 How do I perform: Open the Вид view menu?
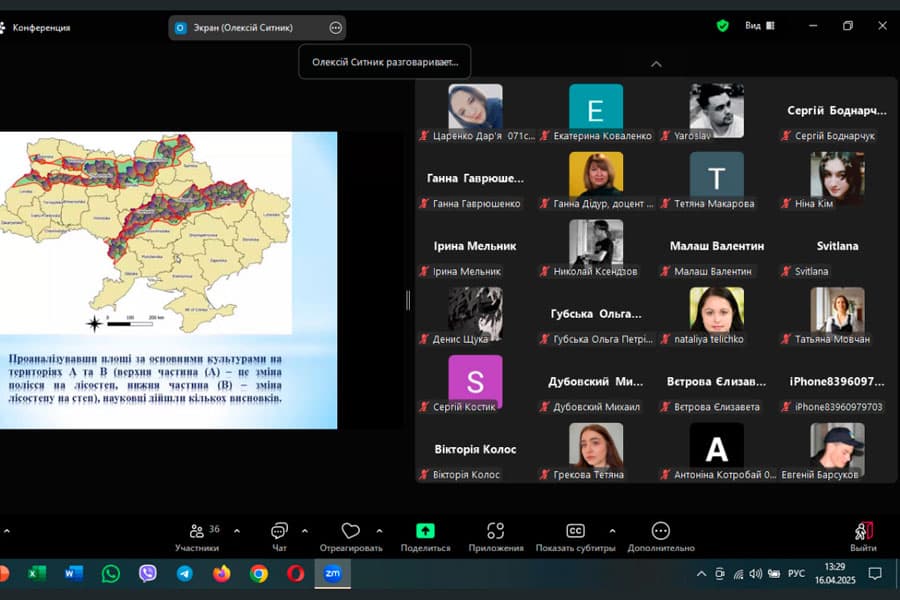[x=758, y=26]
